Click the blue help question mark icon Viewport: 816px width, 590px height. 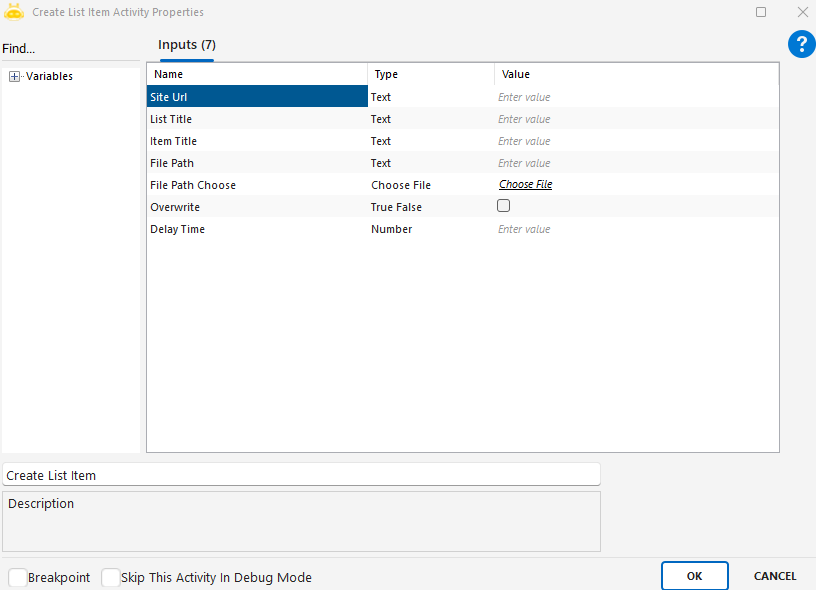click(801, 44)
